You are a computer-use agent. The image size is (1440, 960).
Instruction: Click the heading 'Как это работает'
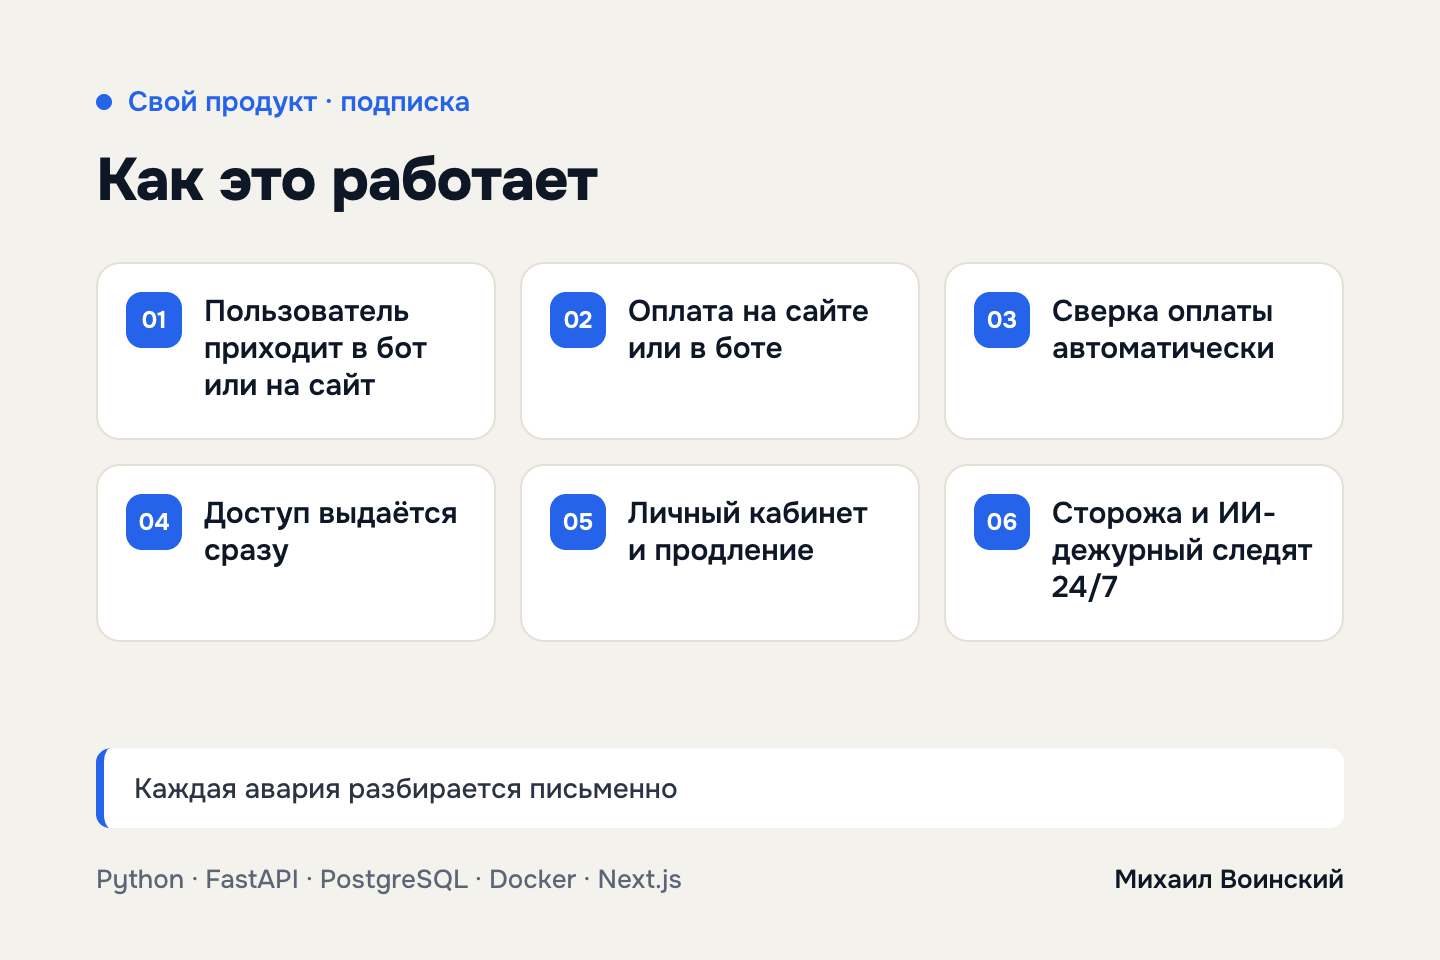(x=347, y=181)
